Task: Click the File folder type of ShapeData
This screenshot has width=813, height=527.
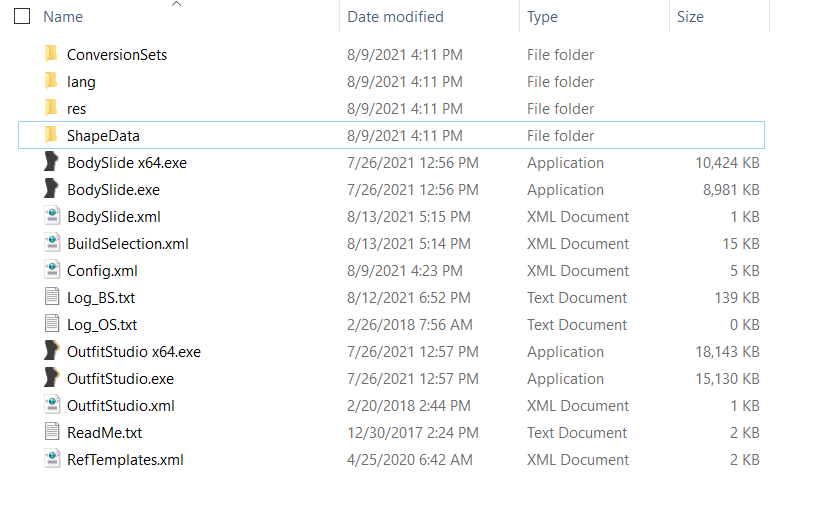Action: click(560, 136)
